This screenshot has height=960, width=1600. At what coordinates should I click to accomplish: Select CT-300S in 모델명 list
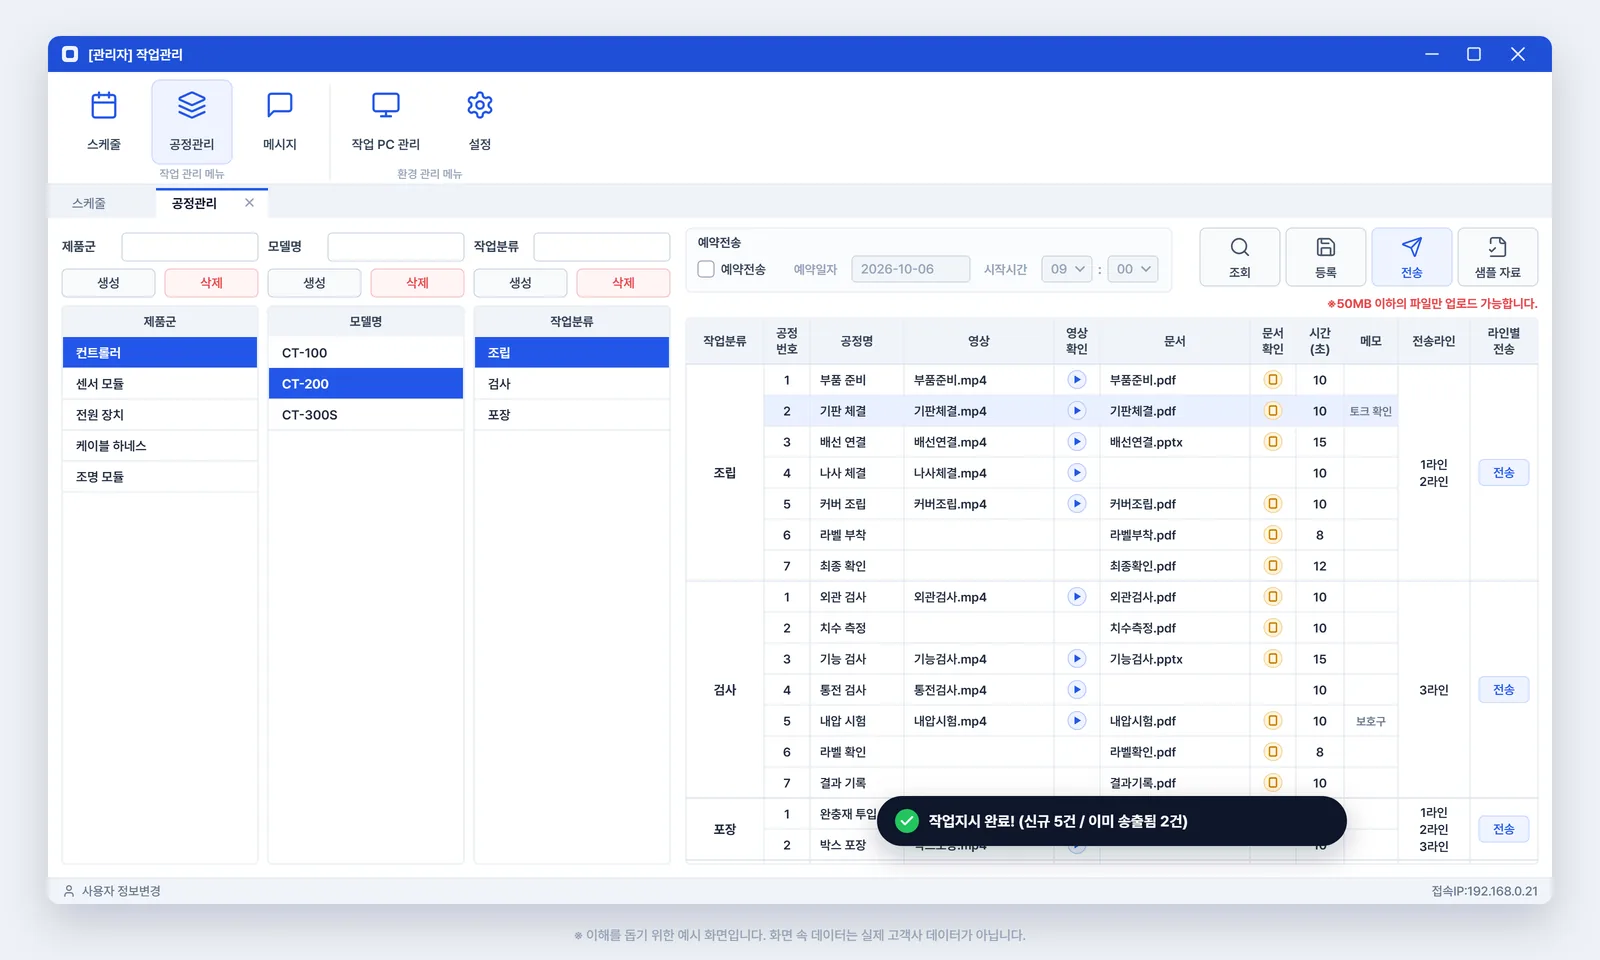click(x=366, y=415)
